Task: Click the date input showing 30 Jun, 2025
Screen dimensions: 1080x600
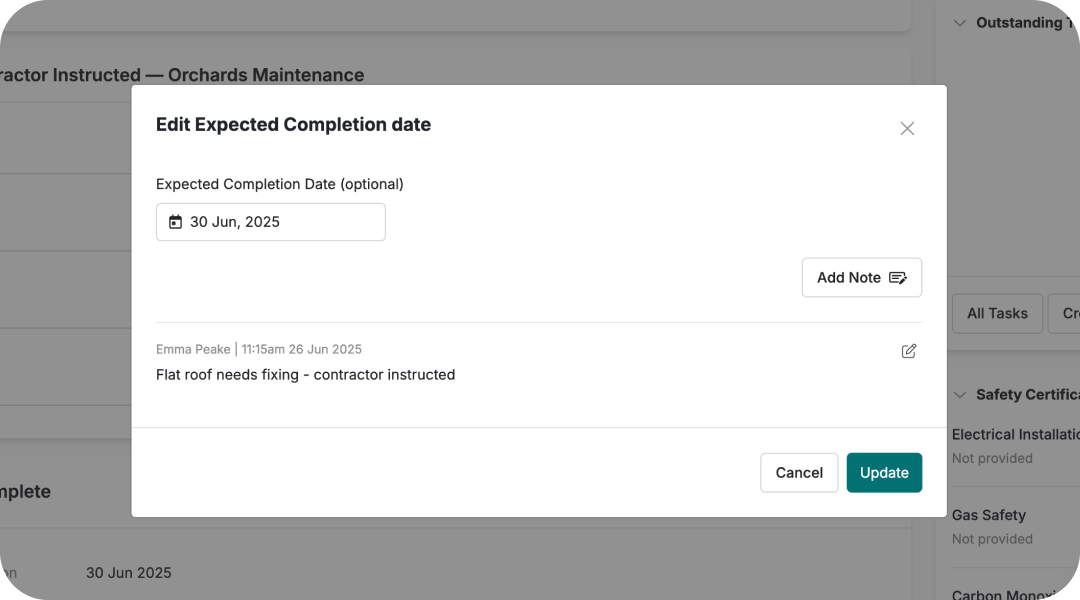Action: pyautogui.click(x=270, y=221)
